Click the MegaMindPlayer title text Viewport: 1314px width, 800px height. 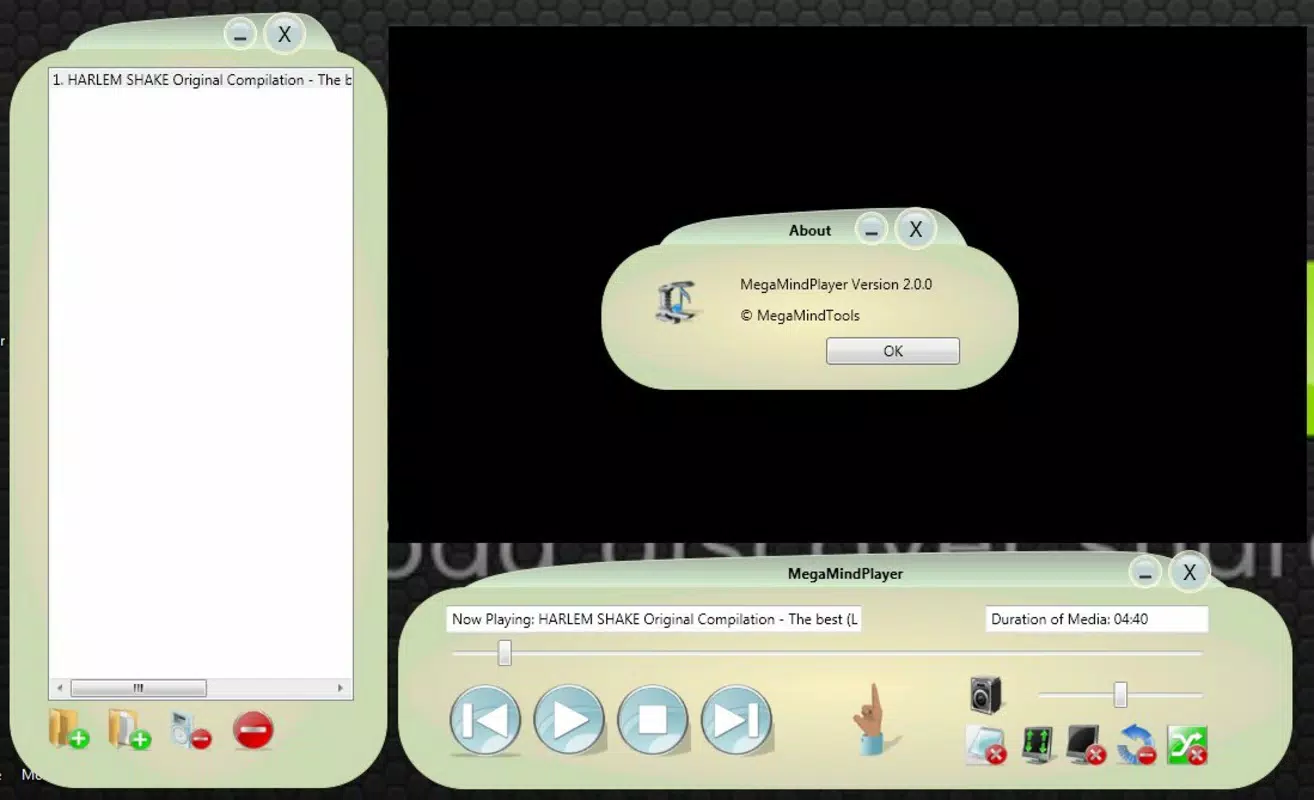(x=845, y=574)
